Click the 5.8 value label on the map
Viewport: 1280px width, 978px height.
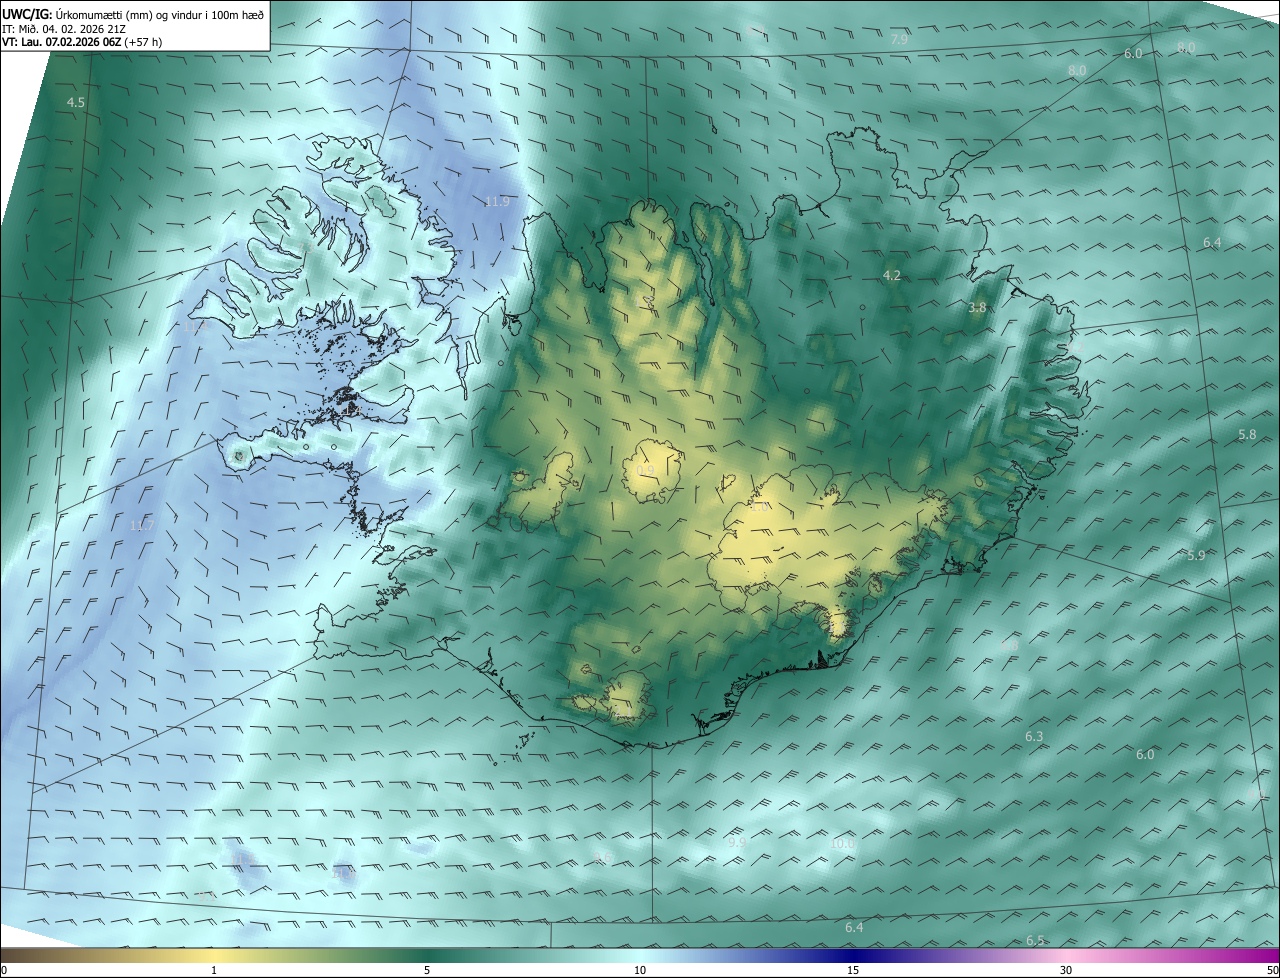tap(1247, 435)
